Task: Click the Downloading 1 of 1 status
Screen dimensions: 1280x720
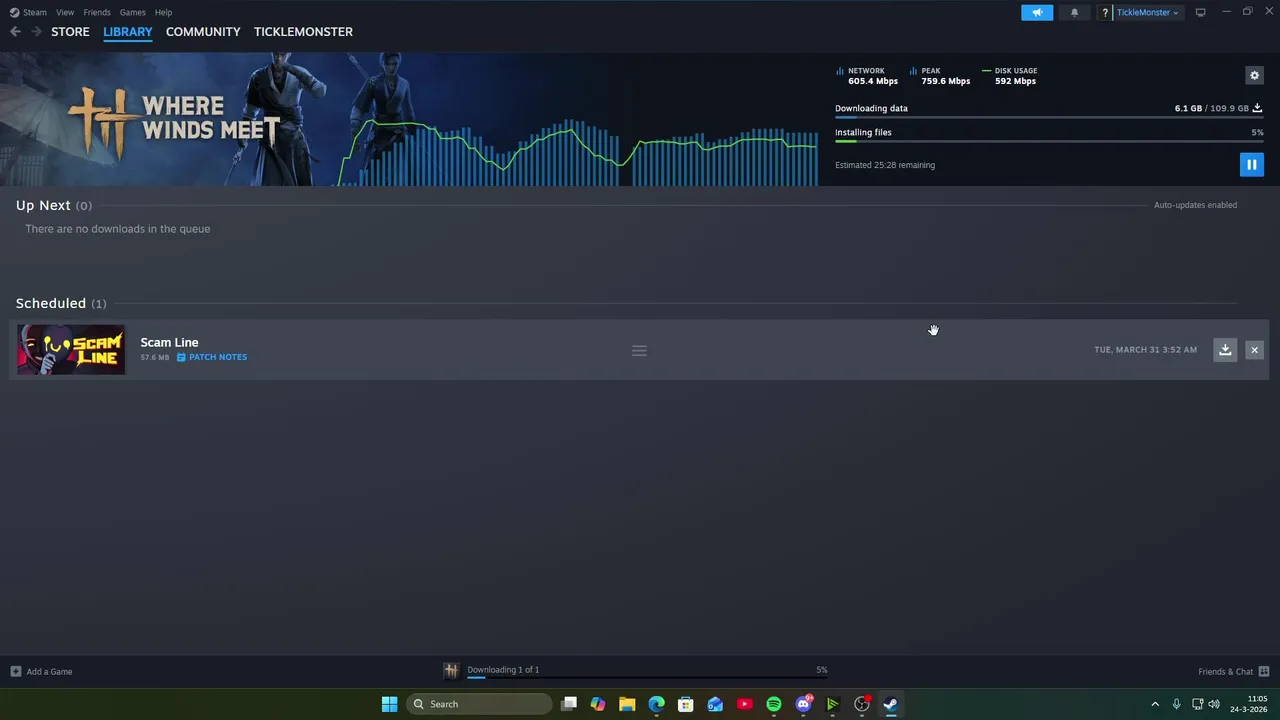Action: pos(503,670)
